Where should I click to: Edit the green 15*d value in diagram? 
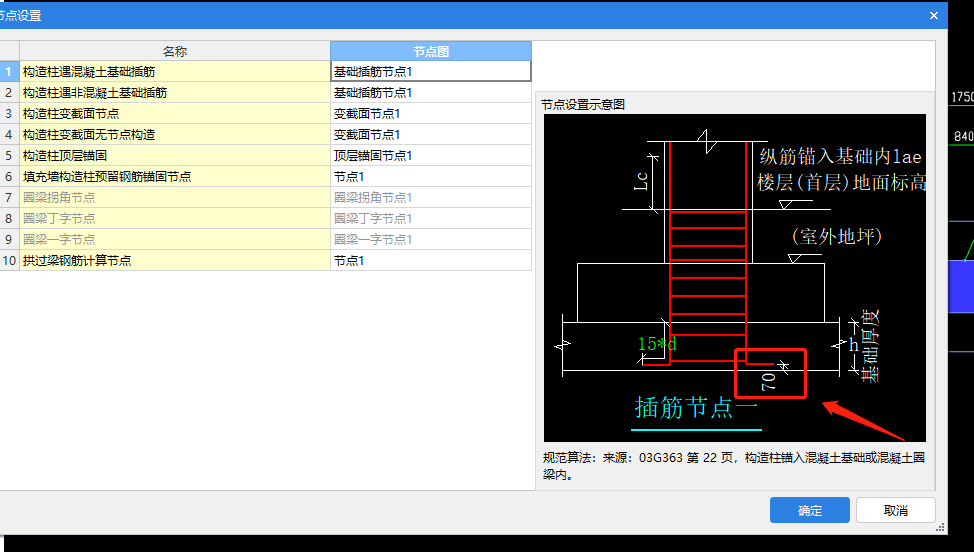(657, 343)
